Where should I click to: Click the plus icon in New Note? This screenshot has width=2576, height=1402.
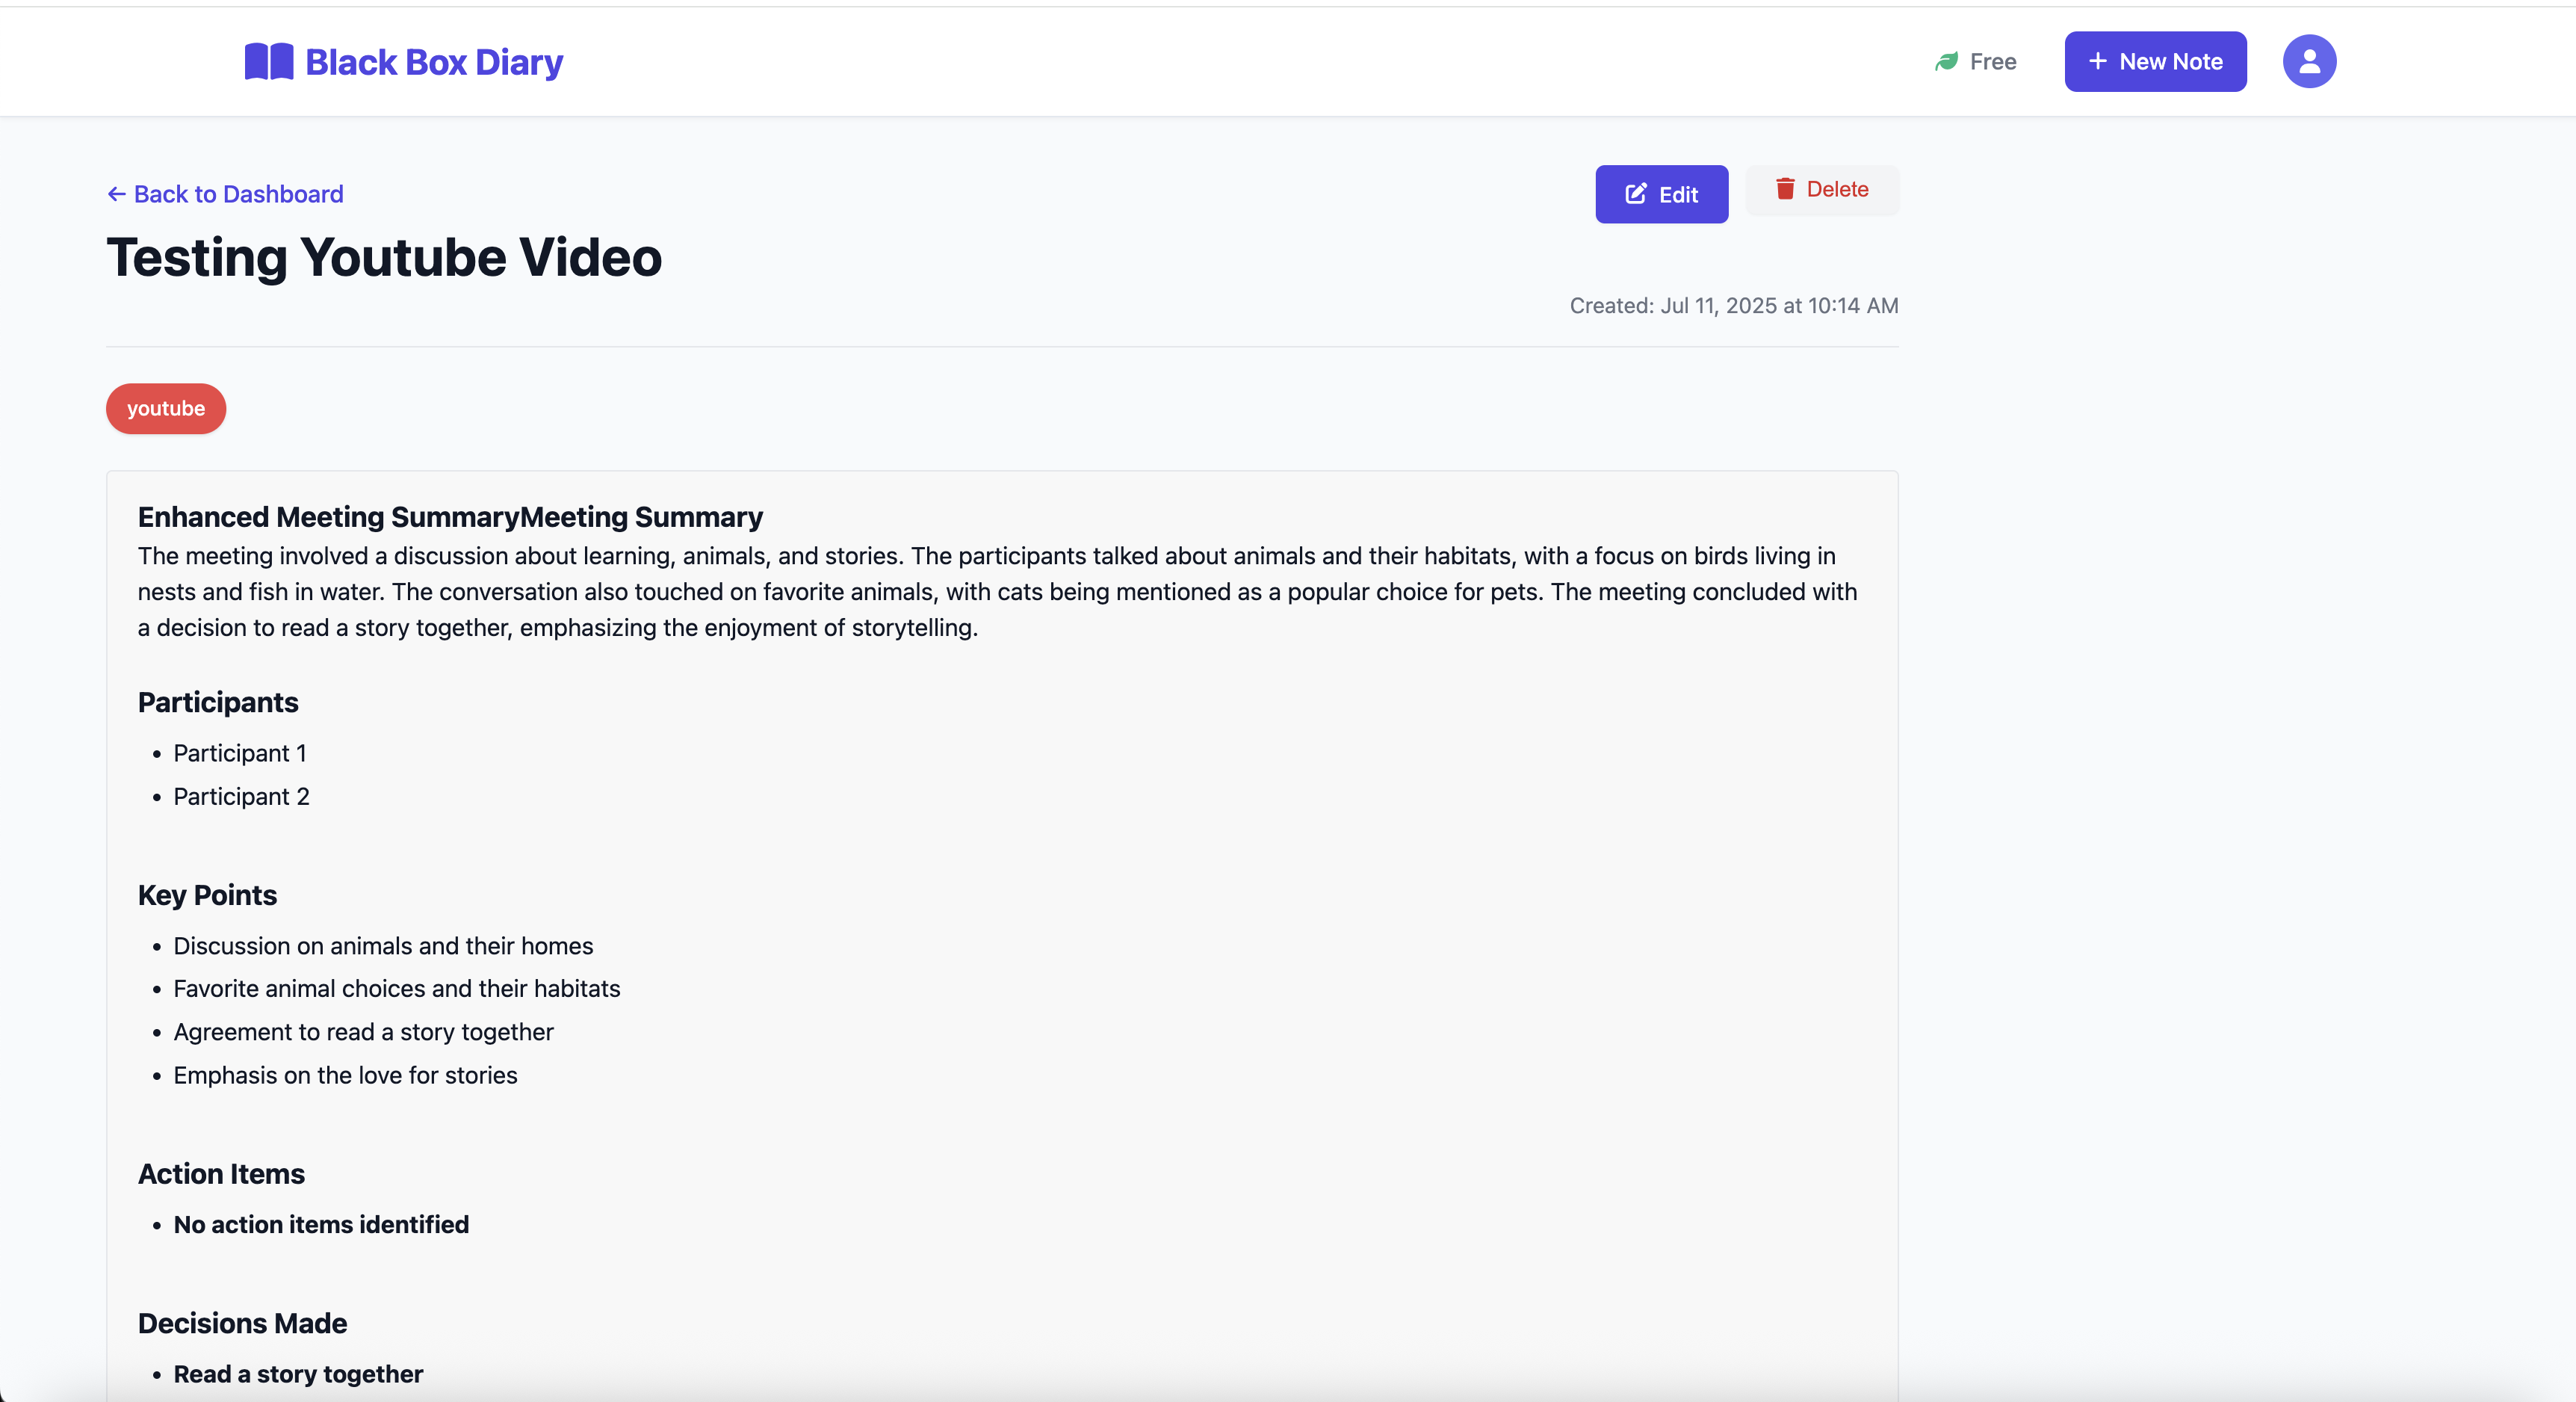point(2098,62)
